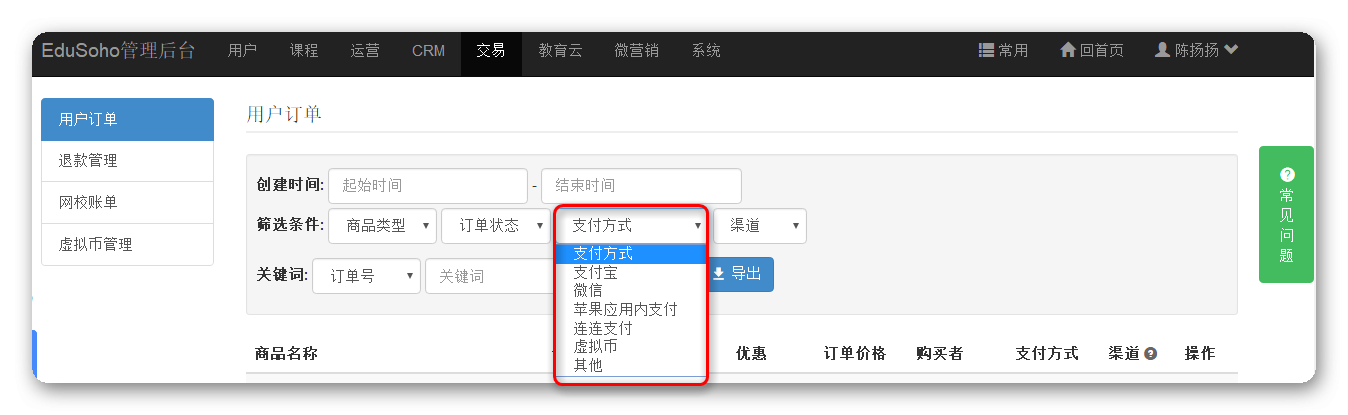Switch to the 课程 navigation tab
This screenshot has height=415, width=1348.
click(304, 50)
